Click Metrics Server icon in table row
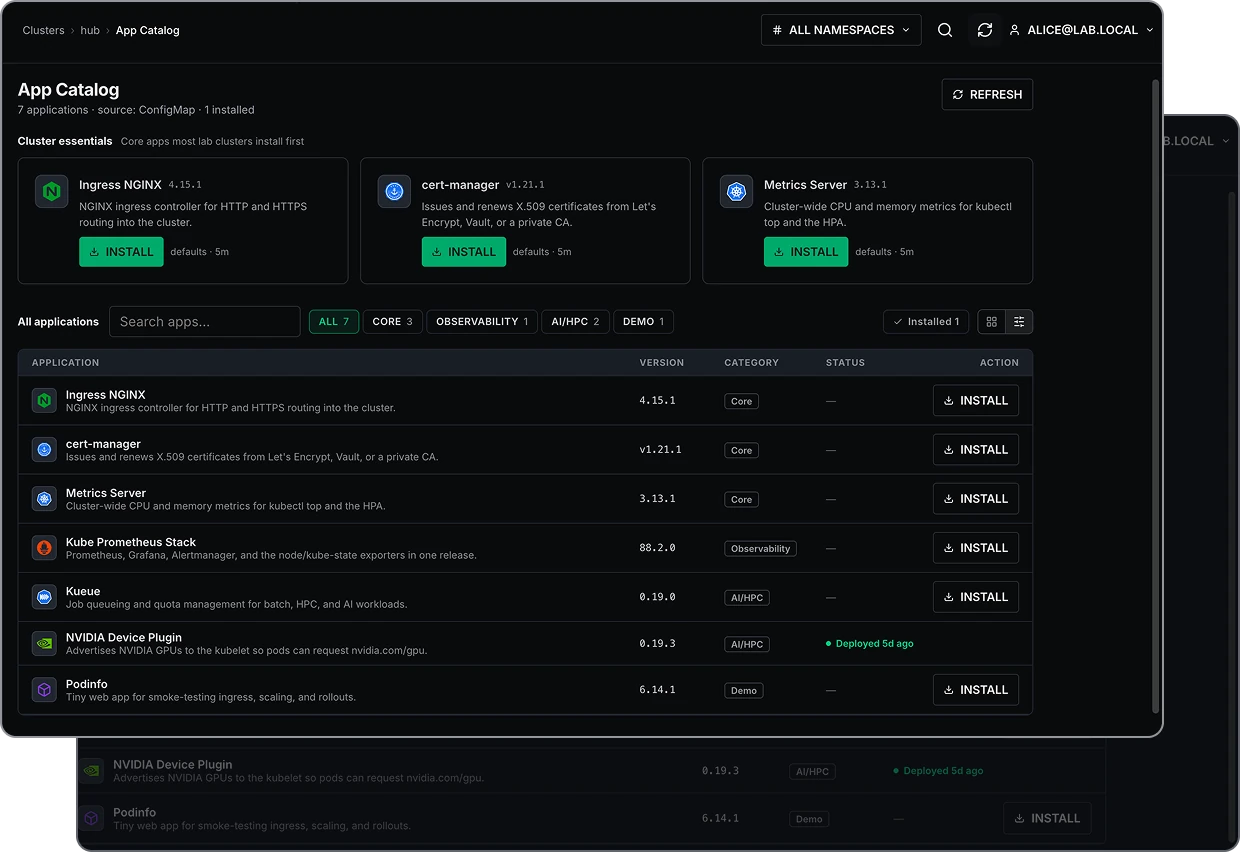The width and height of the screenshot is (1240, 852). [44, 498]
